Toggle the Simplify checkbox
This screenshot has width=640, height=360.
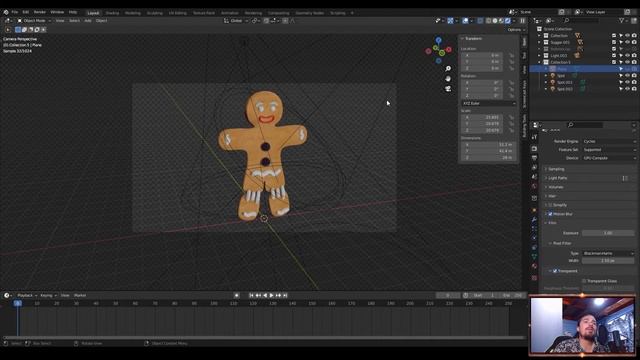tap(550, 205)
